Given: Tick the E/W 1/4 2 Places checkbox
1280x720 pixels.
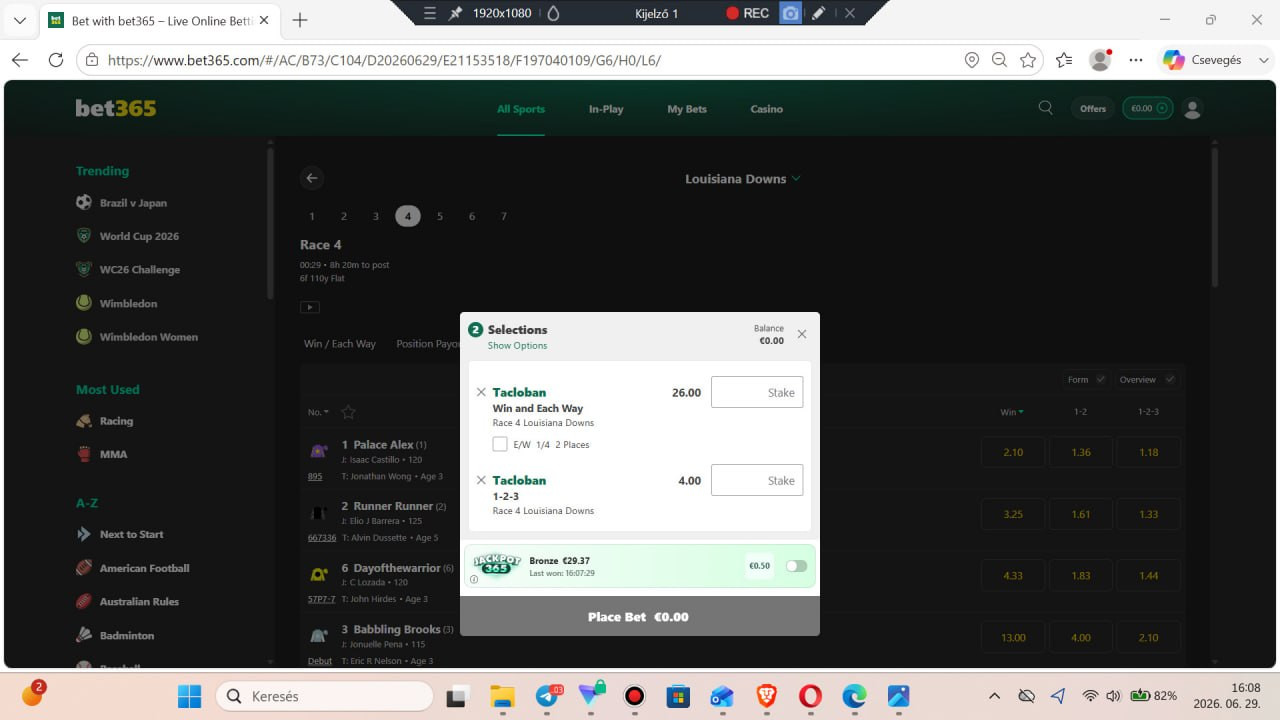Looking at the screenshot, I should [x=500, y=444].
